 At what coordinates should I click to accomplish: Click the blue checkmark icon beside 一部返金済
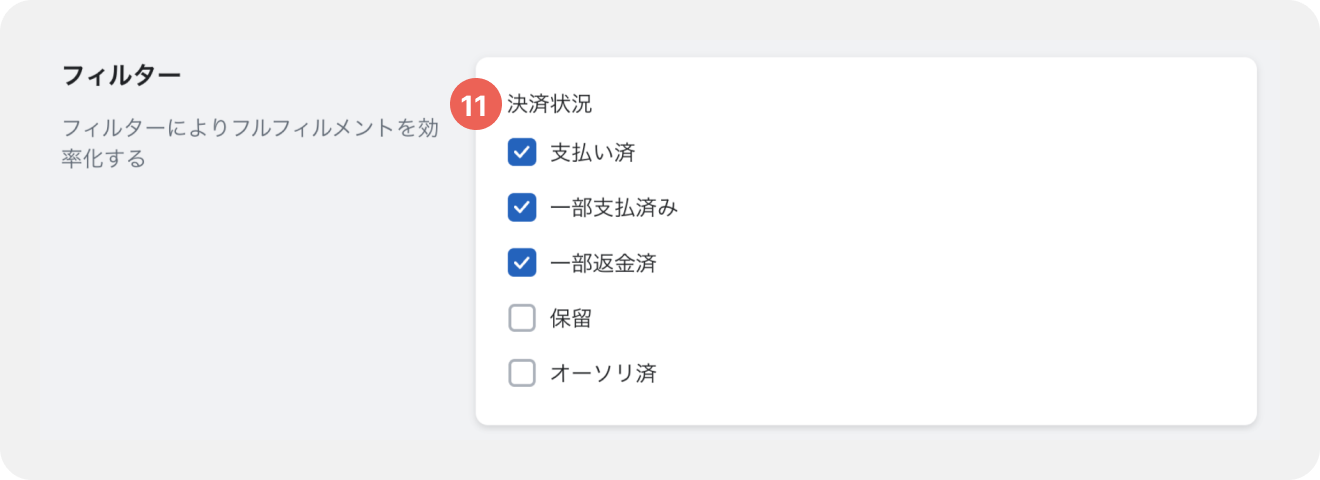coord(522,263)
